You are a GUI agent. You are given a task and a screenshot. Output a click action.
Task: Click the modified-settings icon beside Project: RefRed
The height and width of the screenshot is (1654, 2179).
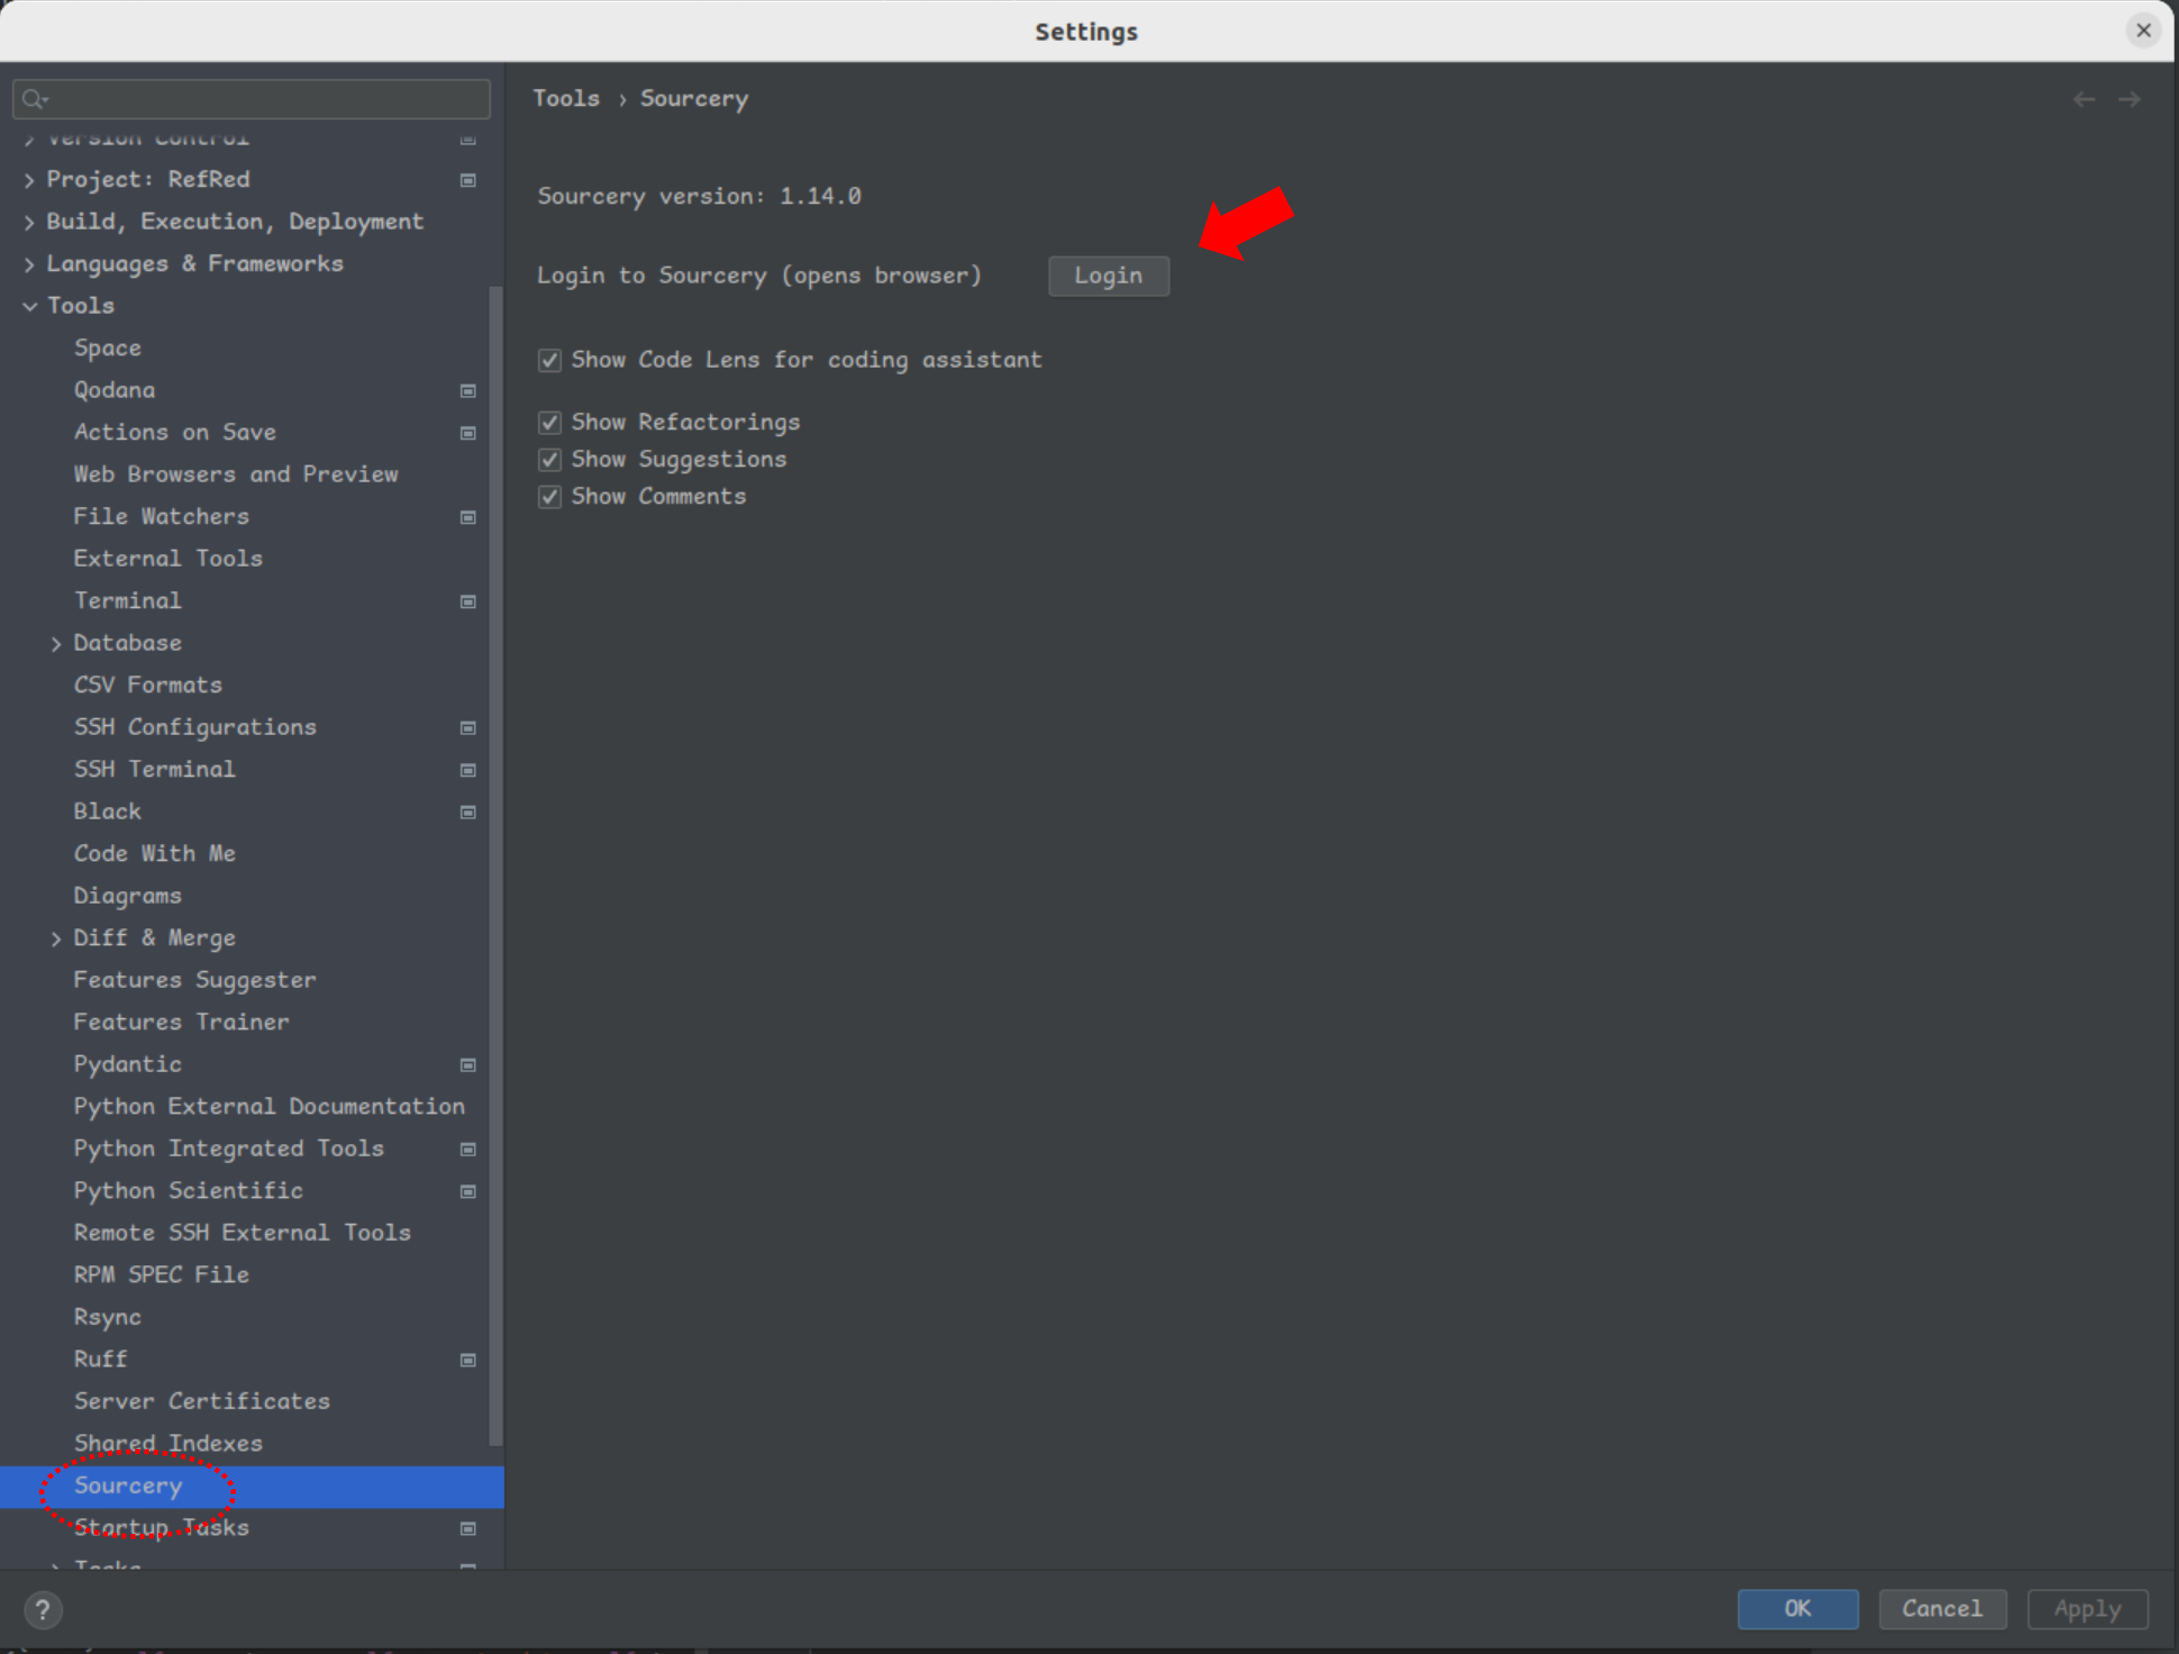467,180
